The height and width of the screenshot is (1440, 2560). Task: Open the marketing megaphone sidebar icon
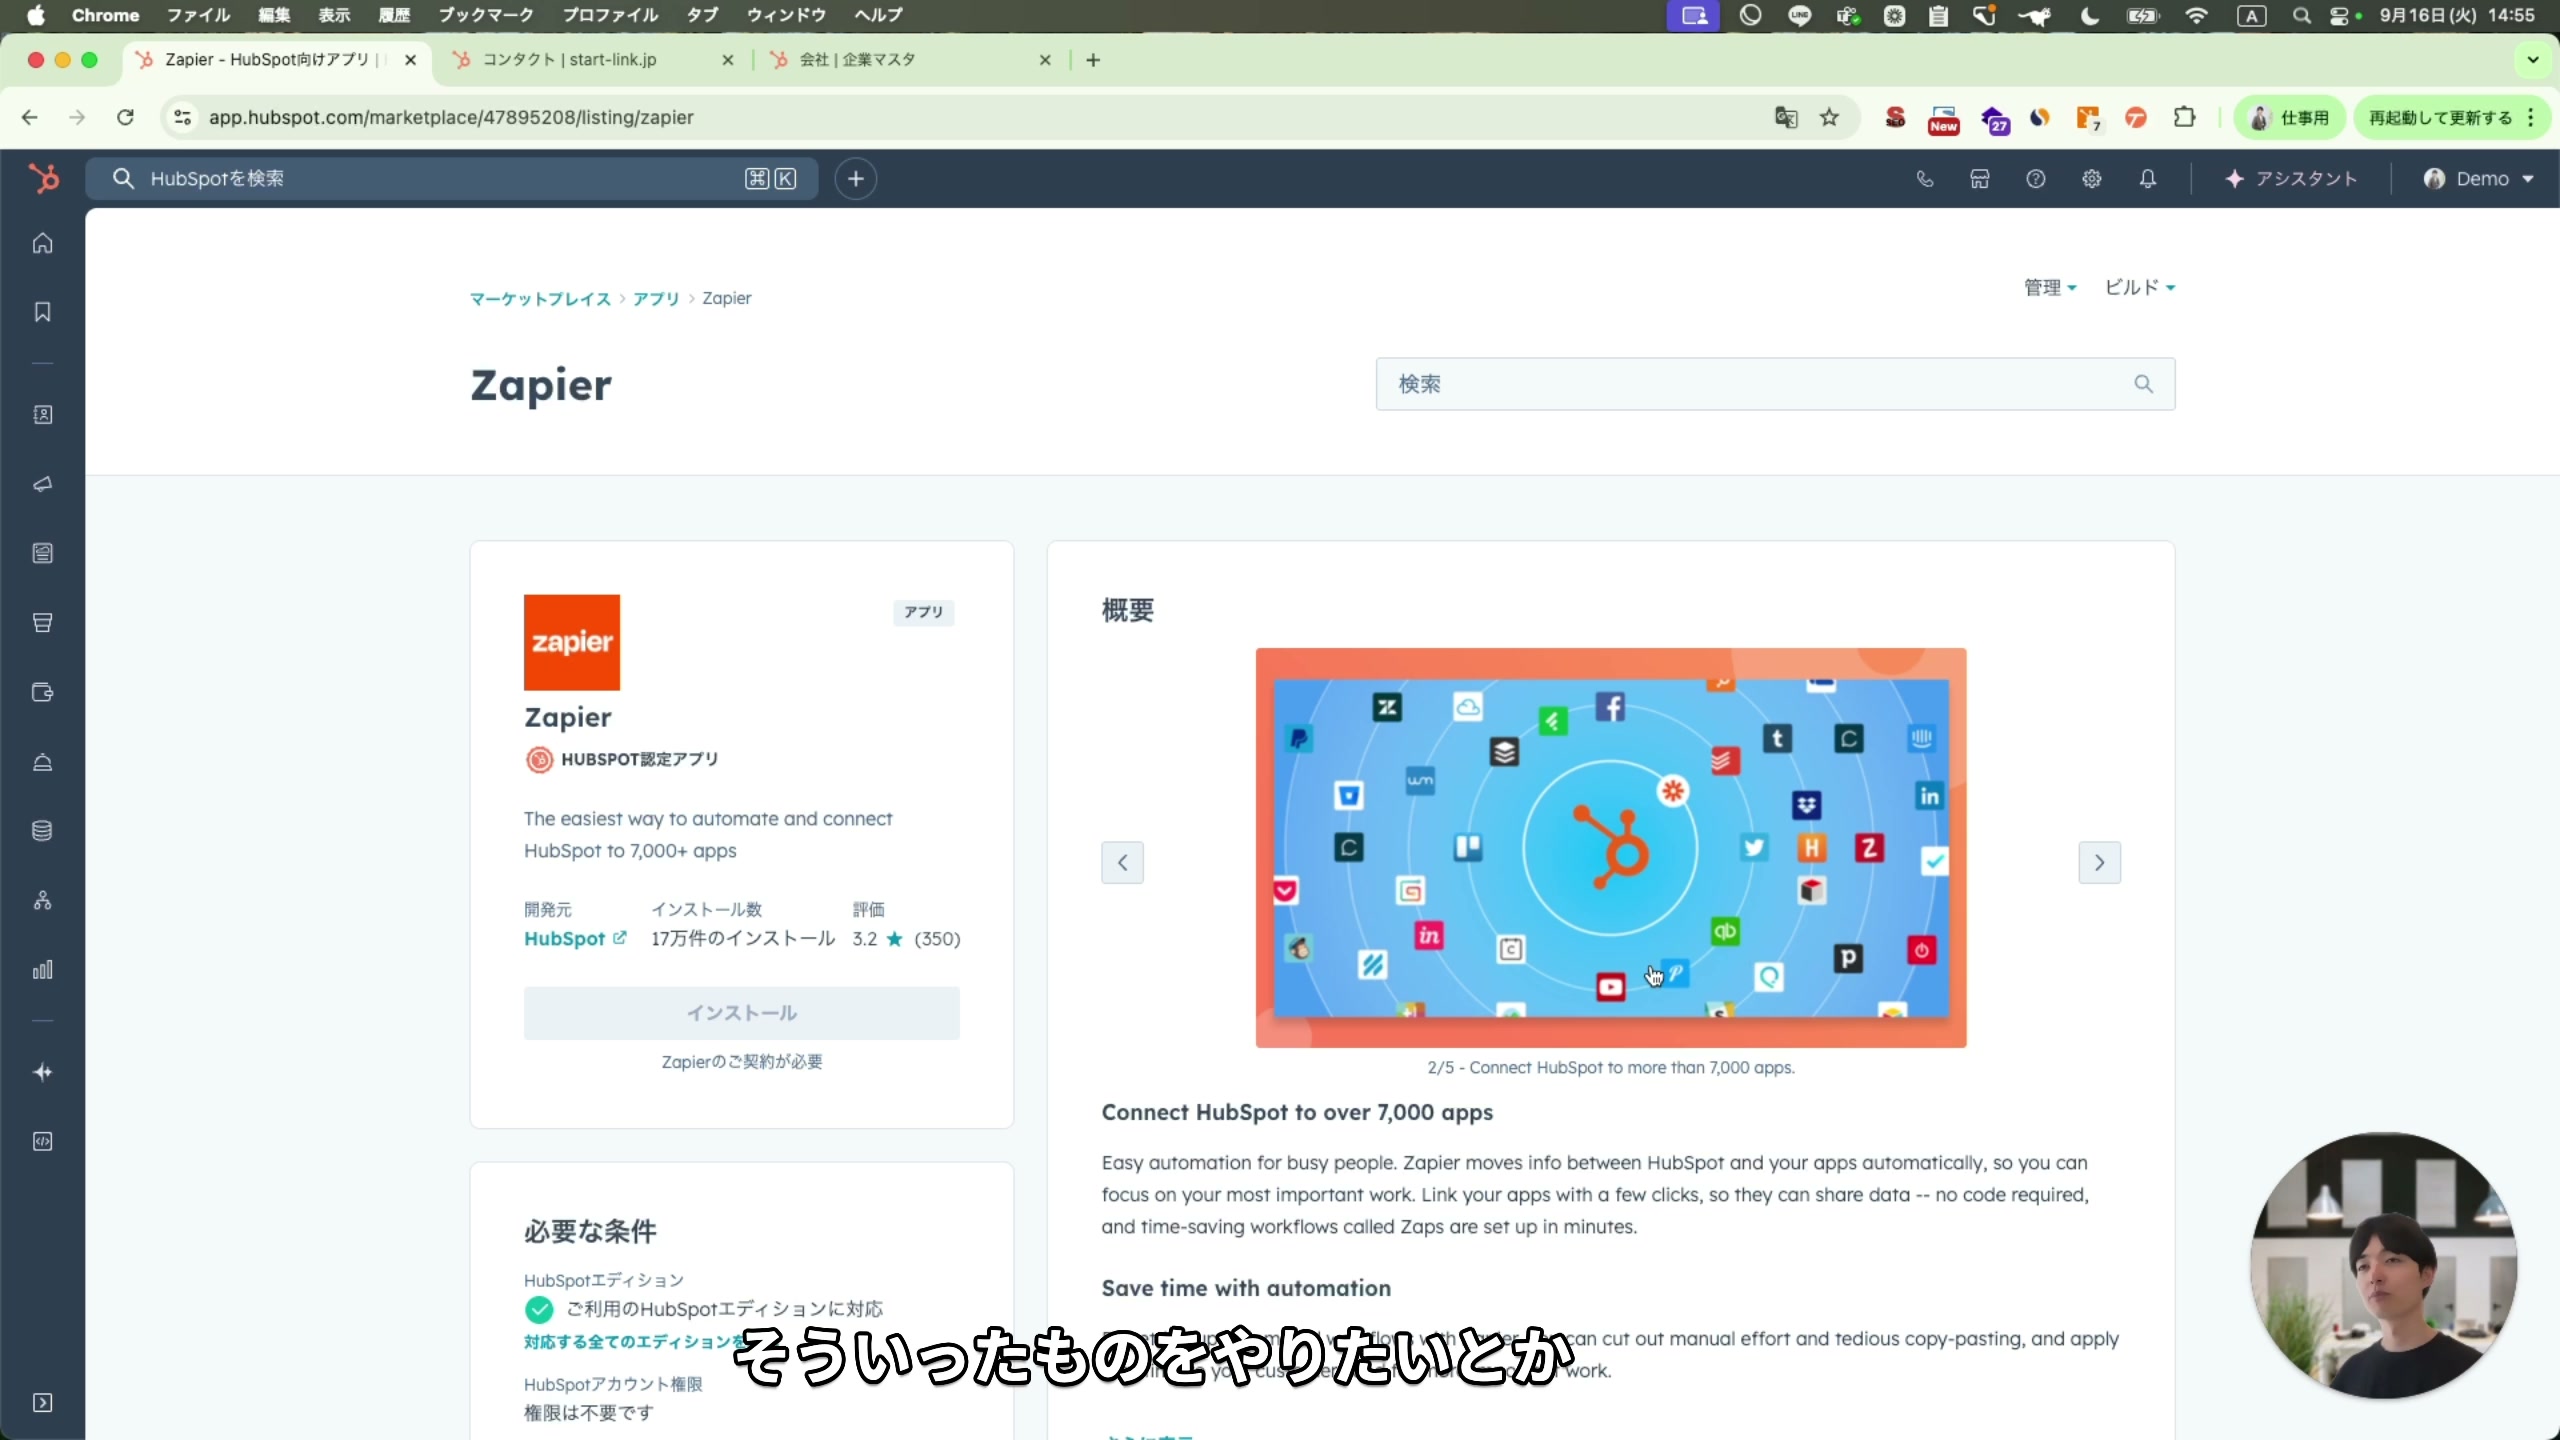(x=42, y=484)
